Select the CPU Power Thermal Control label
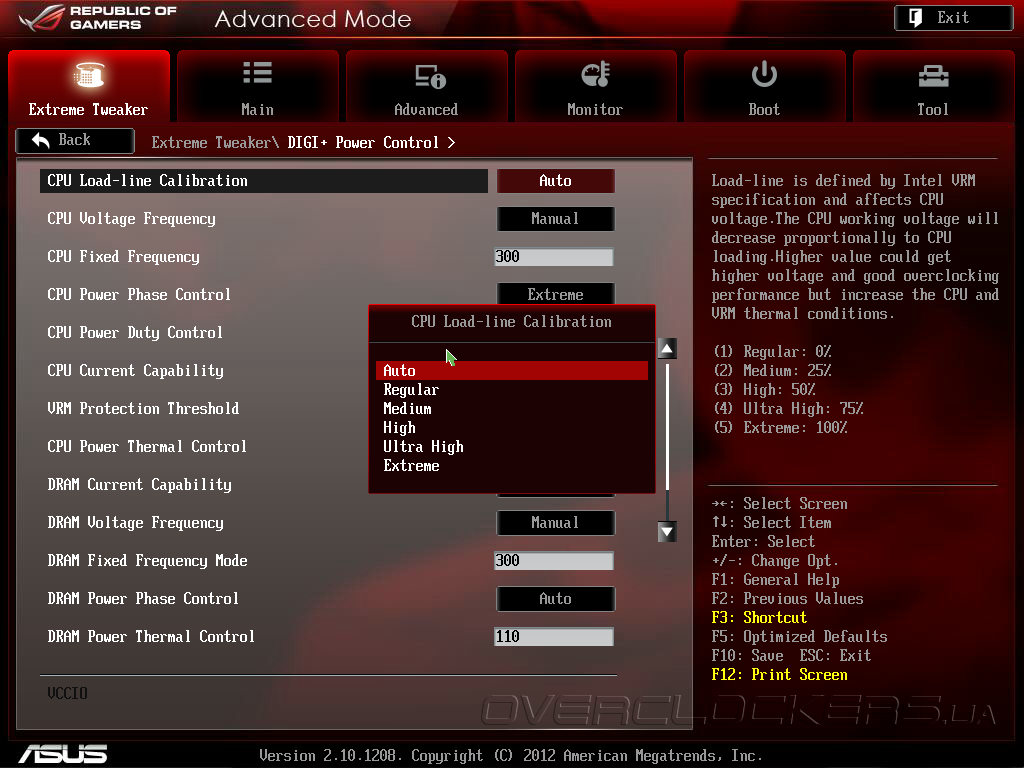Screen dimensions: 1024x768 (147, 446)
